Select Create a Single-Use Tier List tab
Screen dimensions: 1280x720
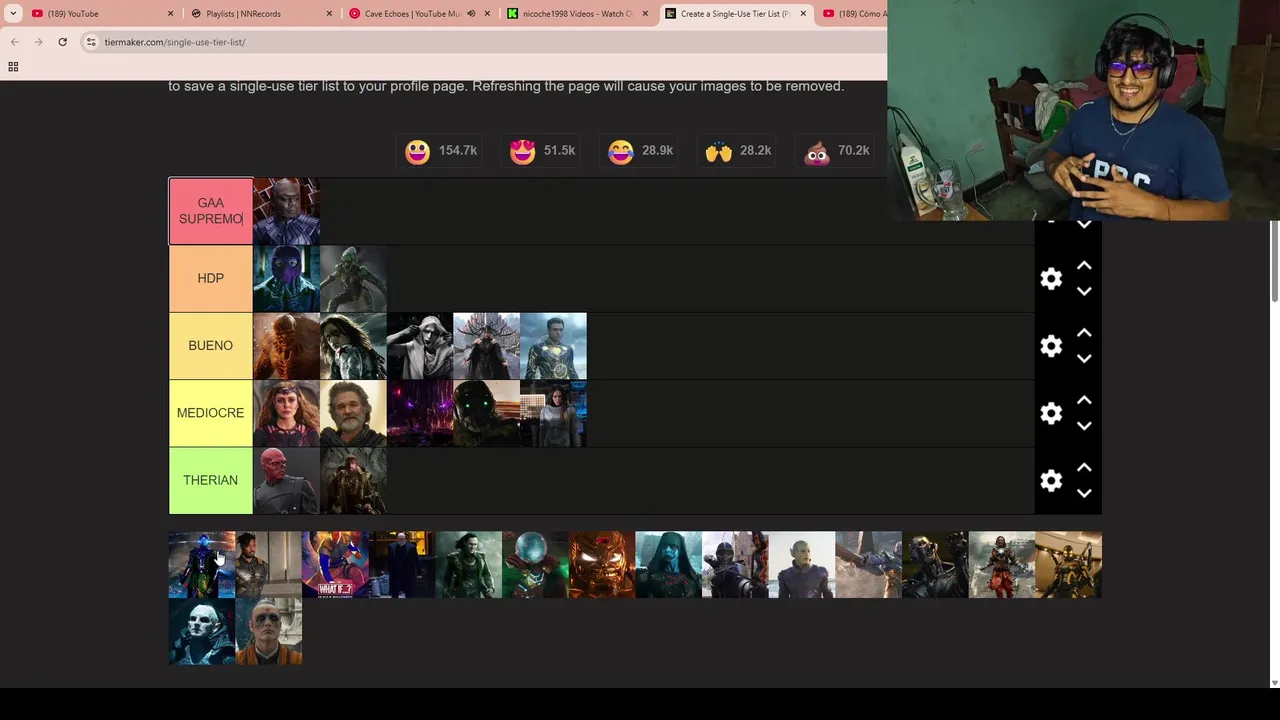[x=737, y=14]
